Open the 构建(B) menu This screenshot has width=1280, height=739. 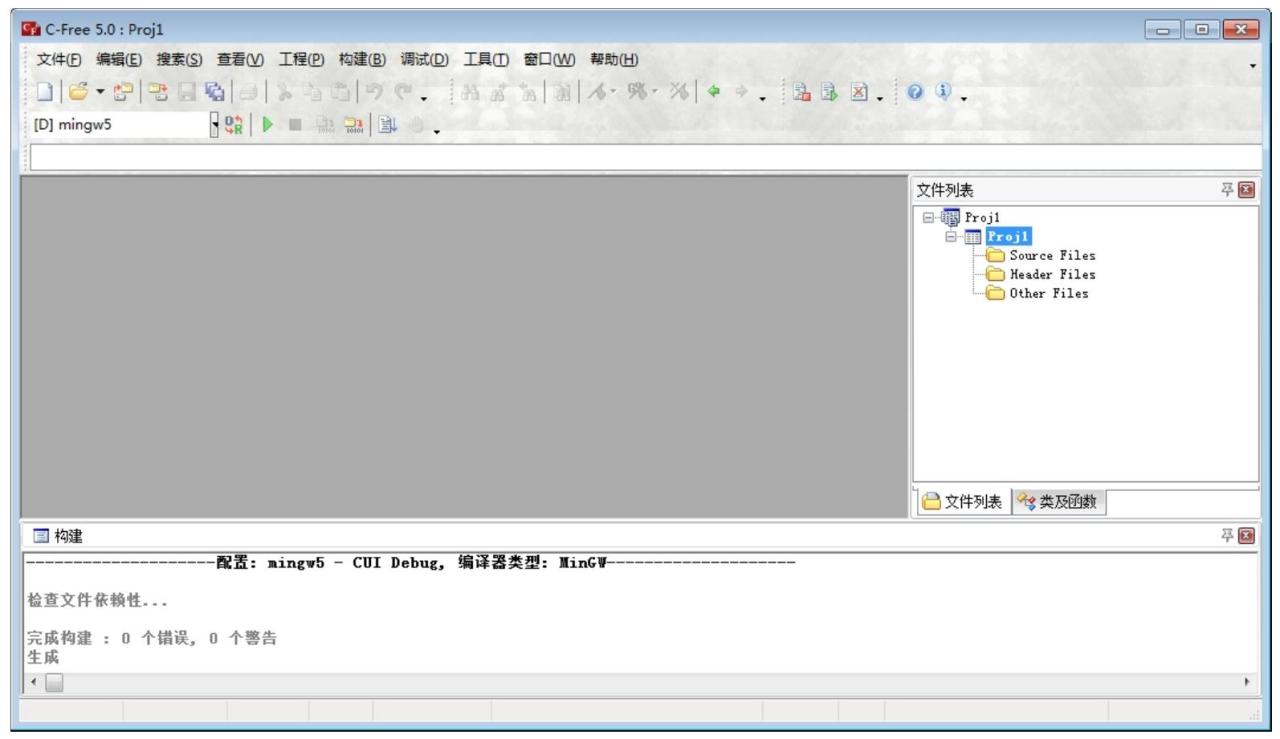[362, 59]
